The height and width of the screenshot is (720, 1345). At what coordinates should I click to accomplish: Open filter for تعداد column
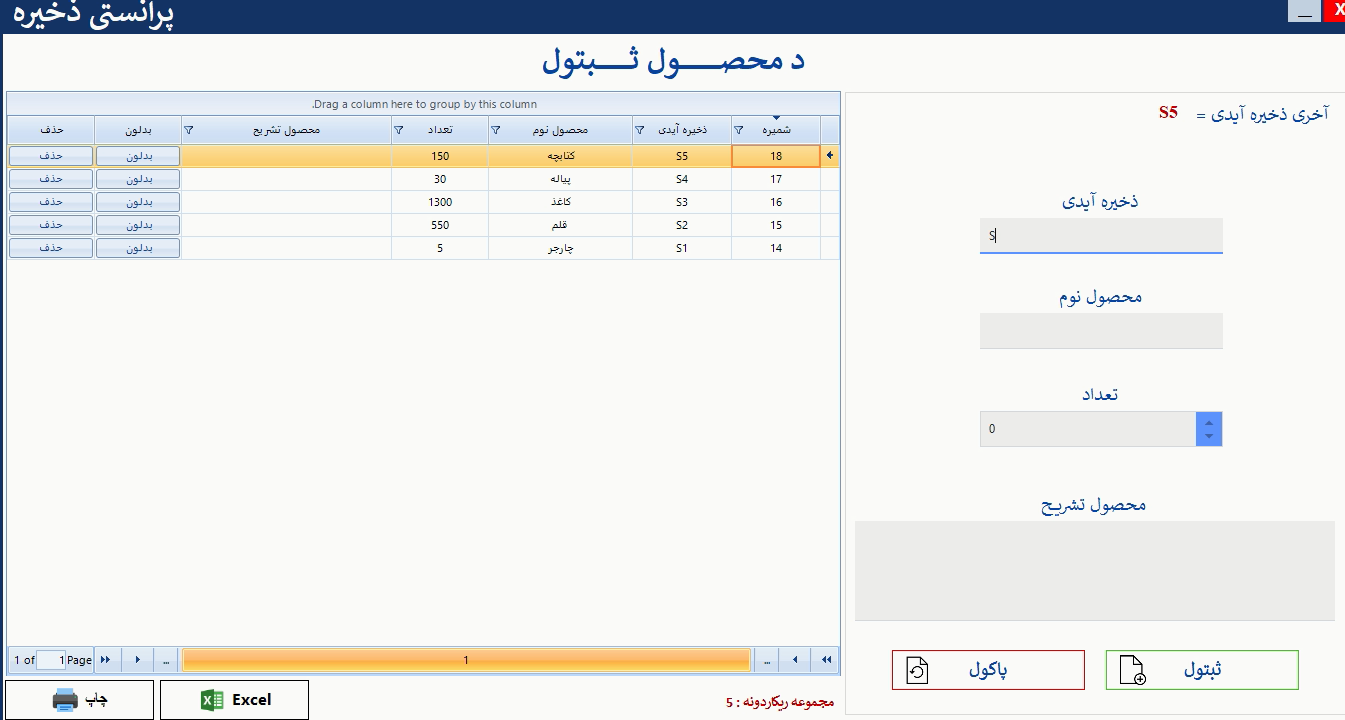coord(399,130)
